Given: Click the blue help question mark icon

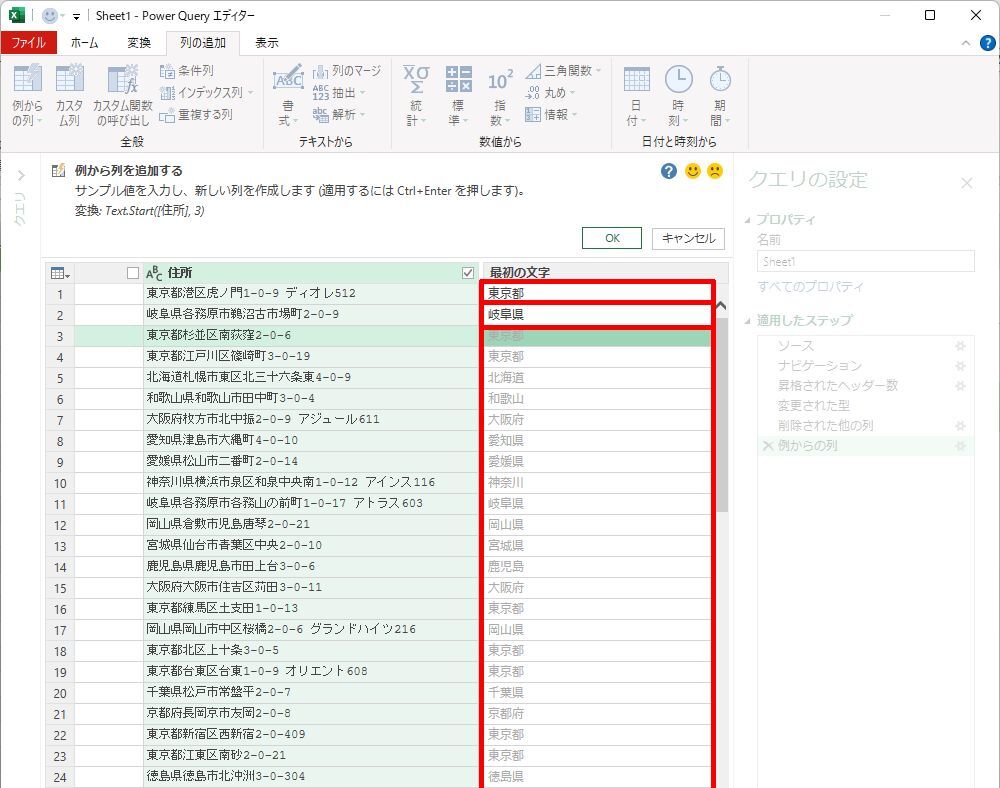Looking at the screenshot, I should 669,171.
